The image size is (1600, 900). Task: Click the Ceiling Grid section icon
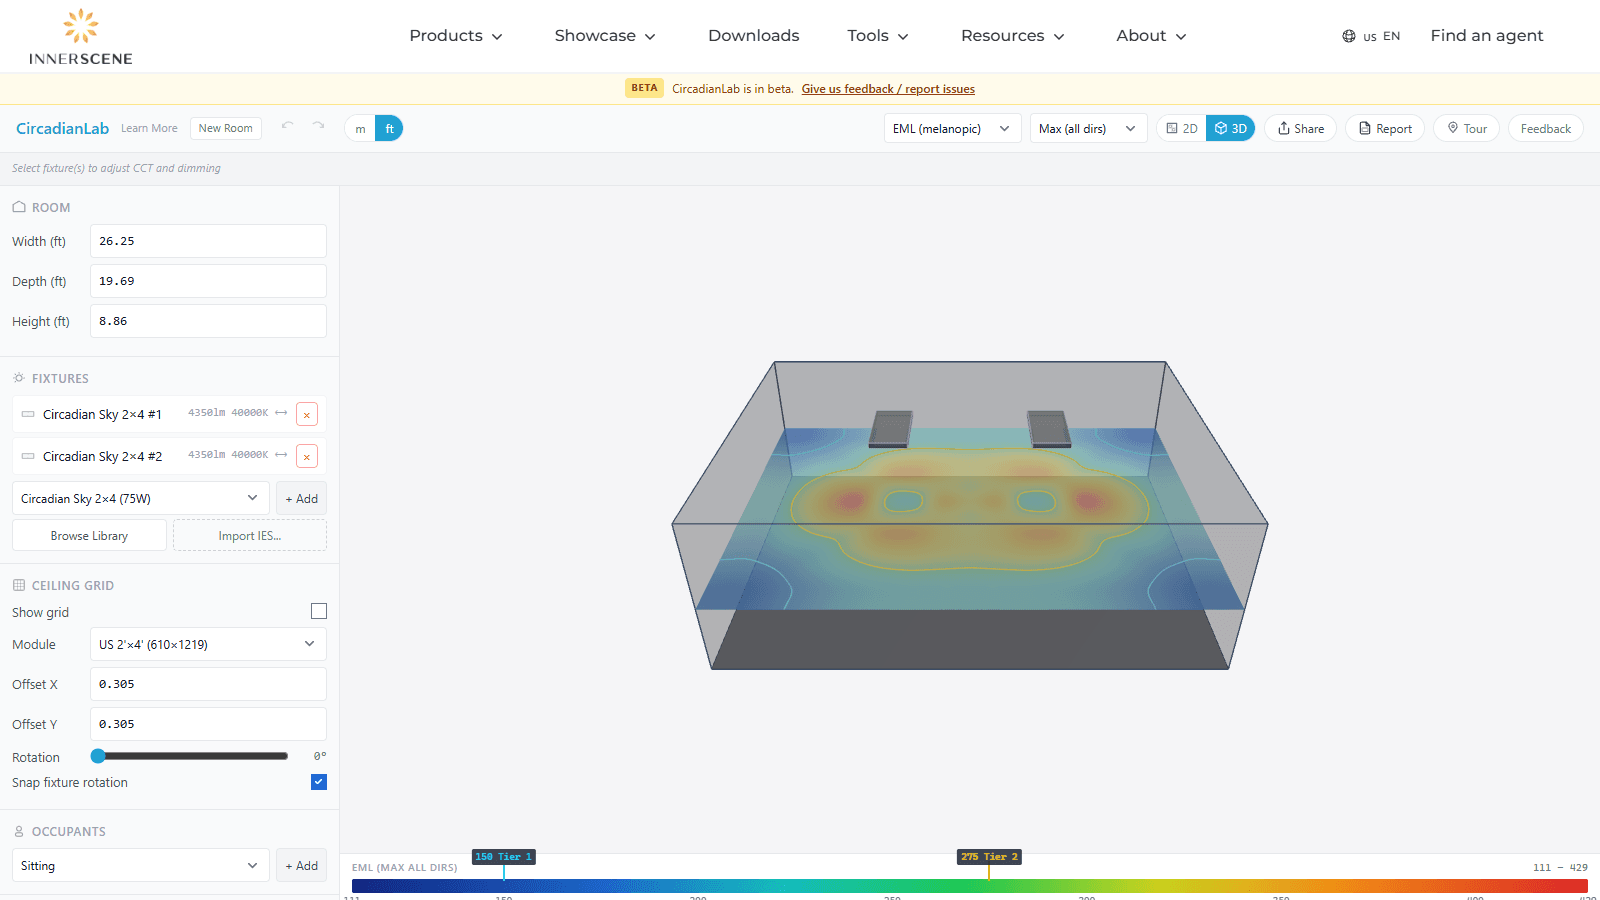[x=19, y=585]
